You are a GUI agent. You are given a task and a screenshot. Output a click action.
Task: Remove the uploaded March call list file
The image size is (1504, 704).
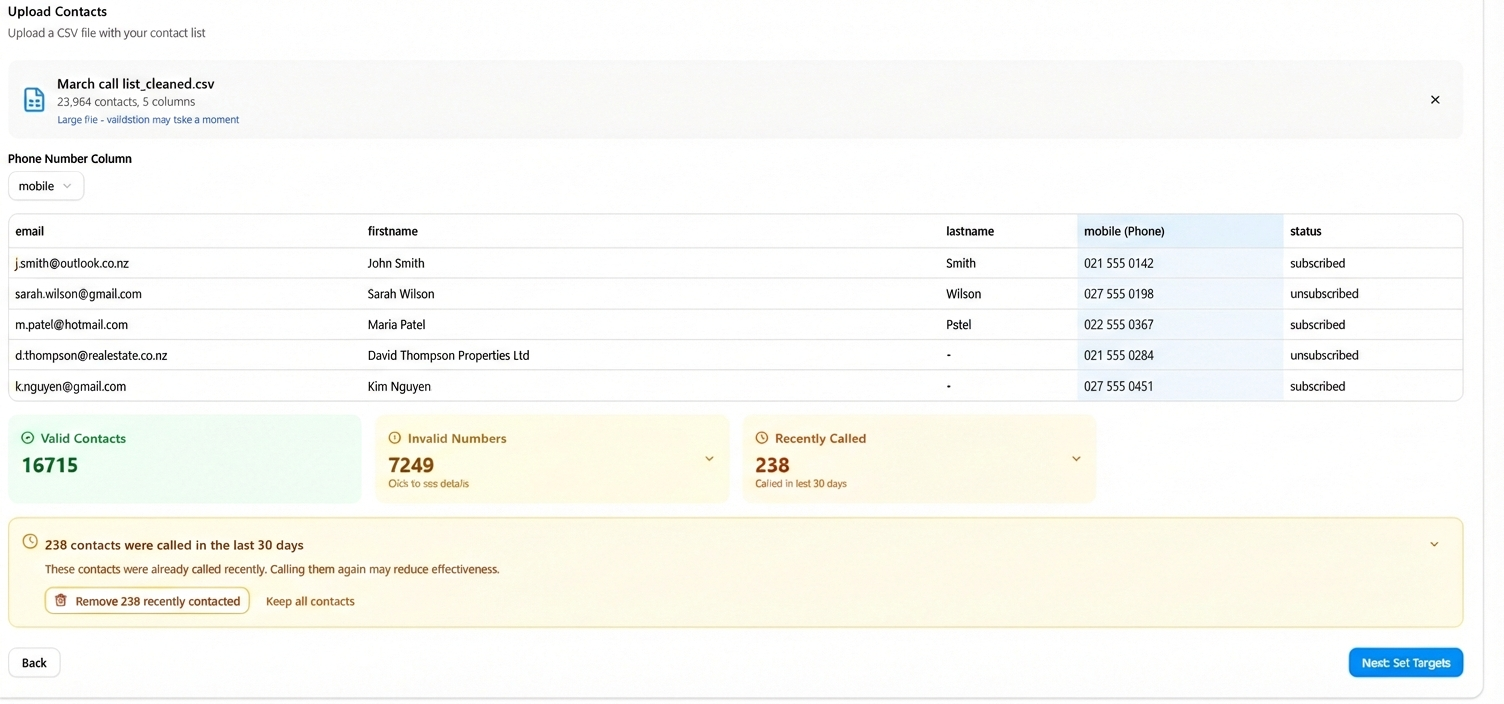click(1434, 100)
